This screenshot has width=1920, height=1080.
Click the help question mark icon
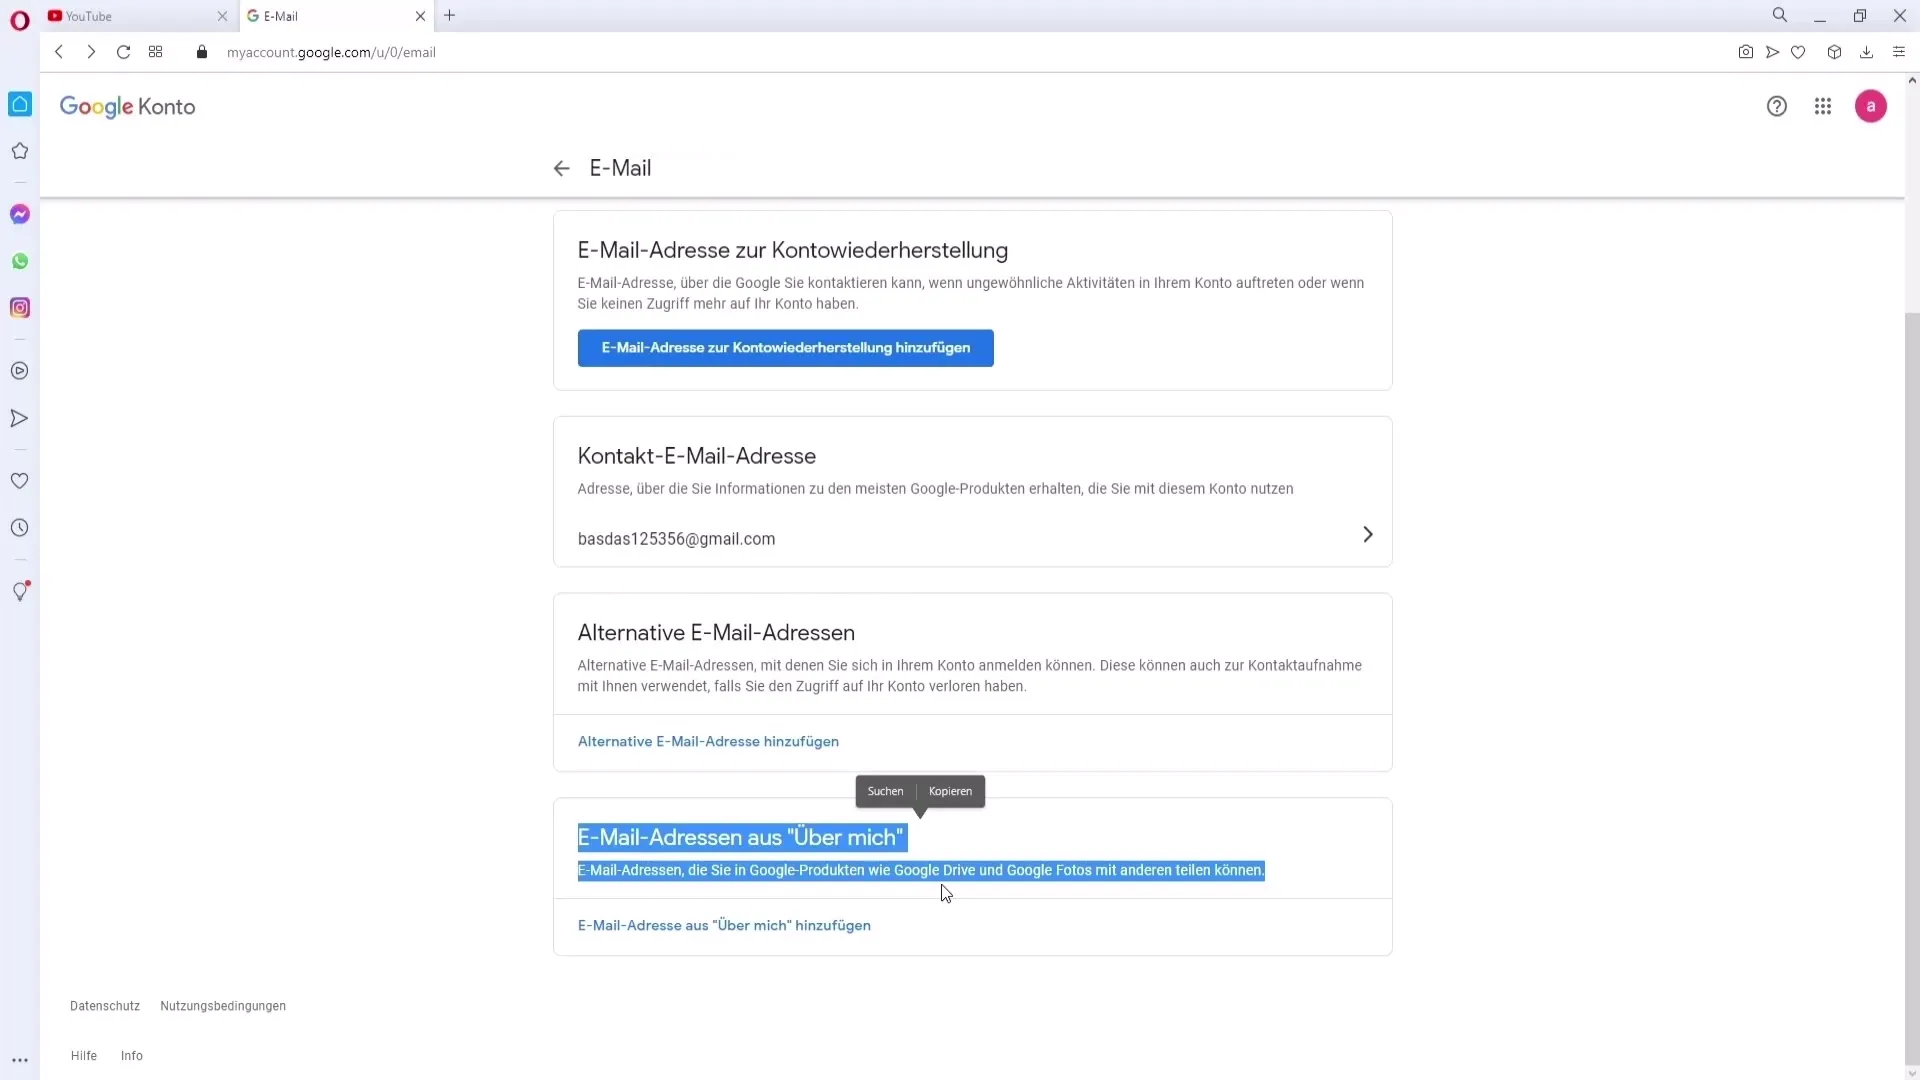[1776, 105]
